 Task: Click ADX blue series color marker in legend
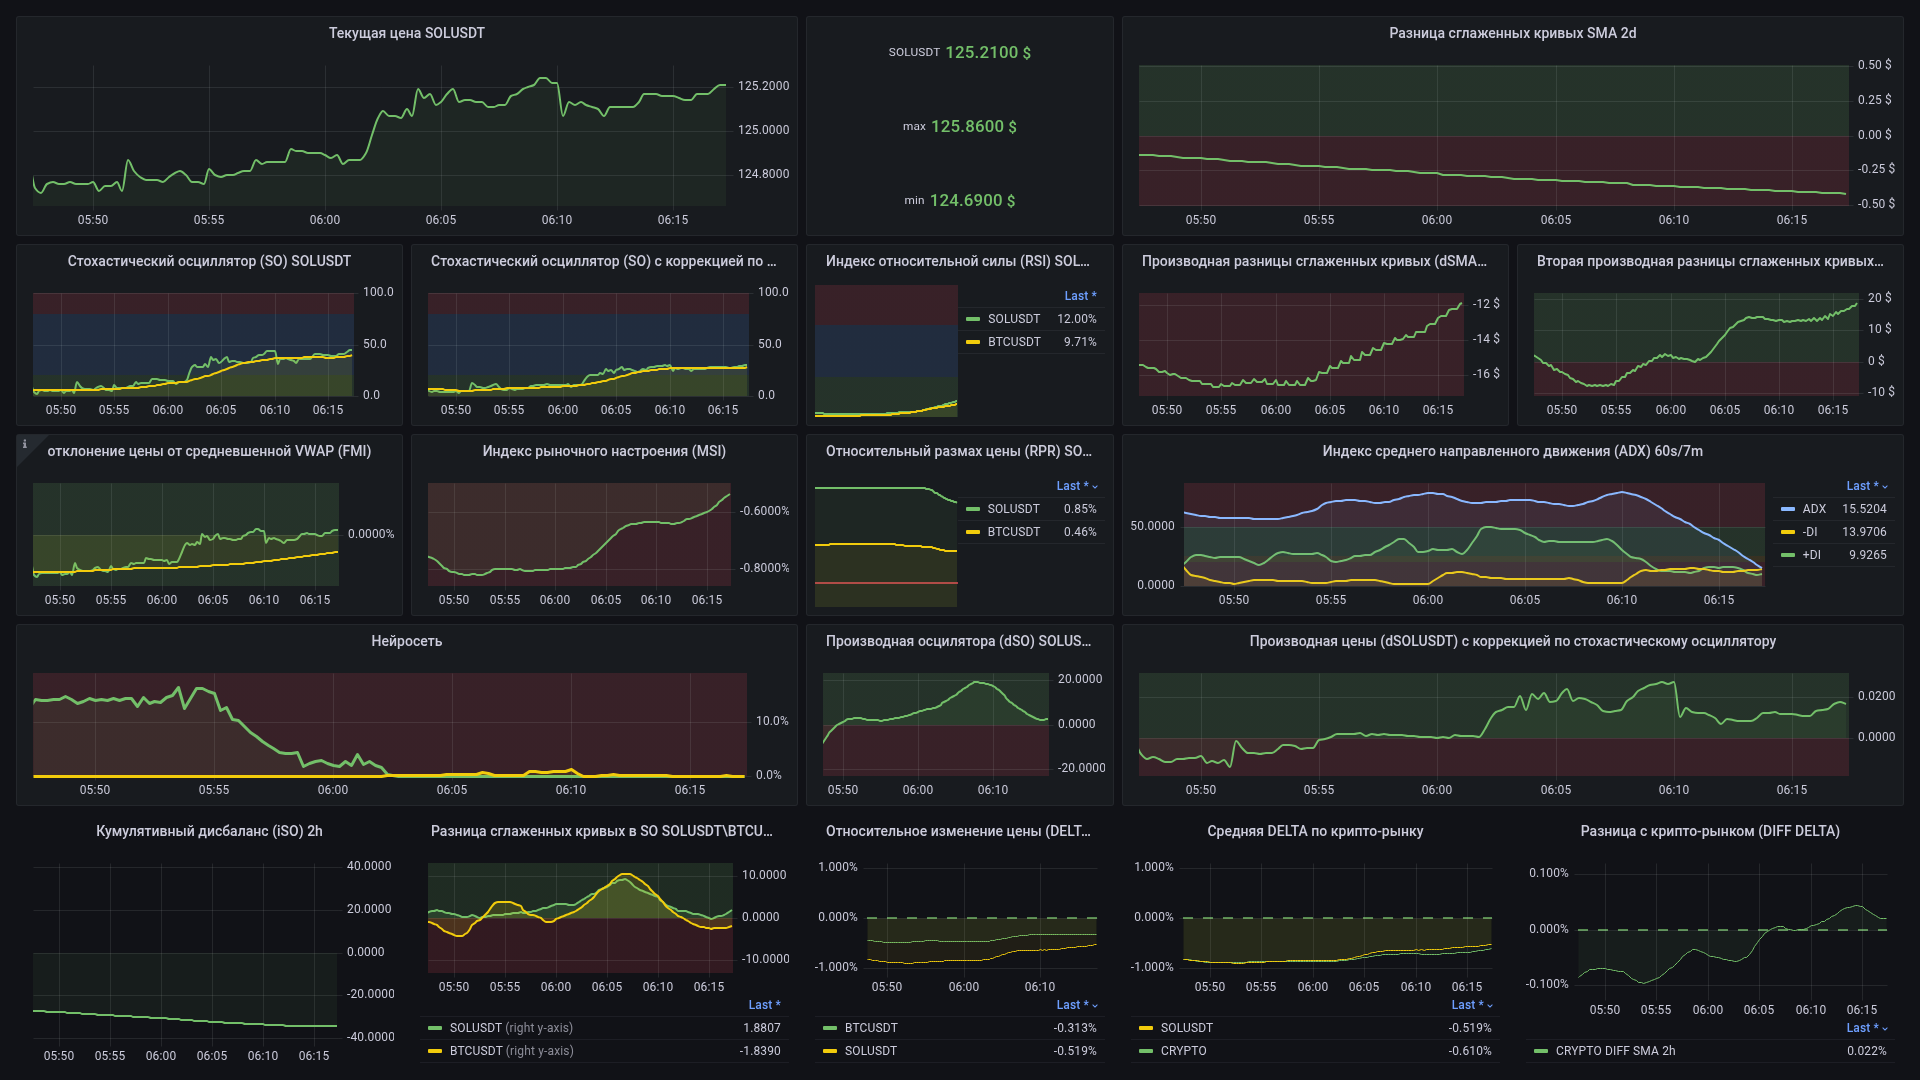(x=1788, y=509)
